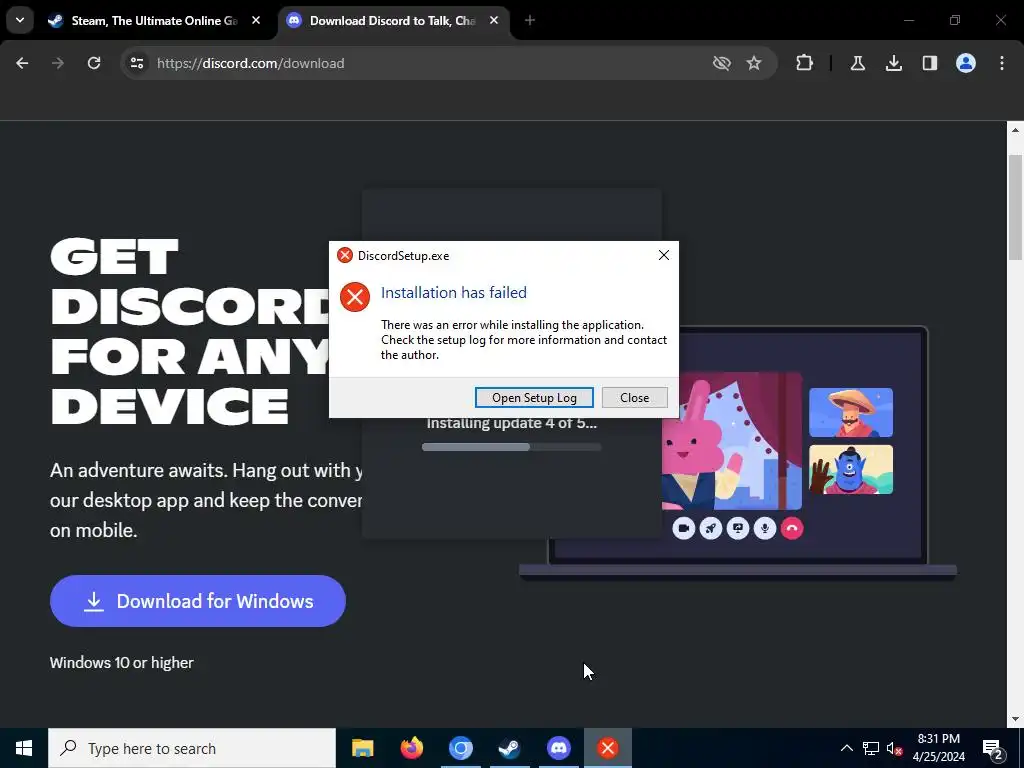This screenshot has width=1024, height=768.
Task: Click the page vertical scrollbar thumb
Action: point(1015,207)
